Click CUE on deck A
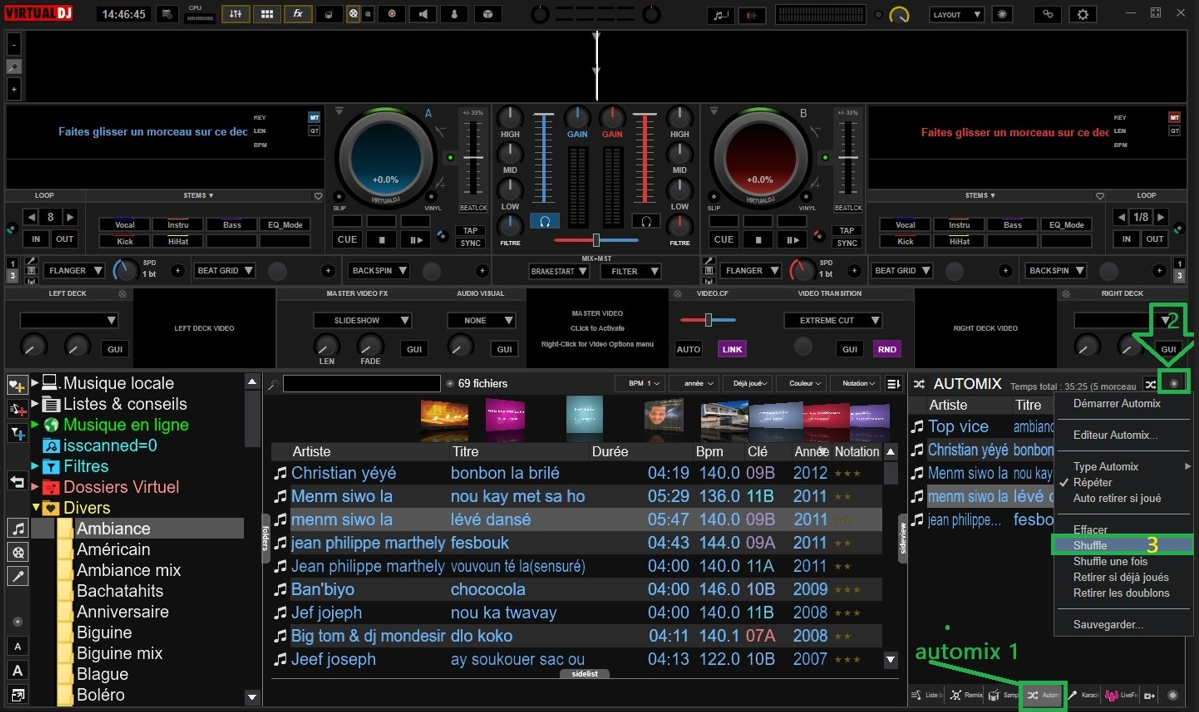Image resolution: width=1199 pixels, height=712 pixels. (x=347, y=239)
